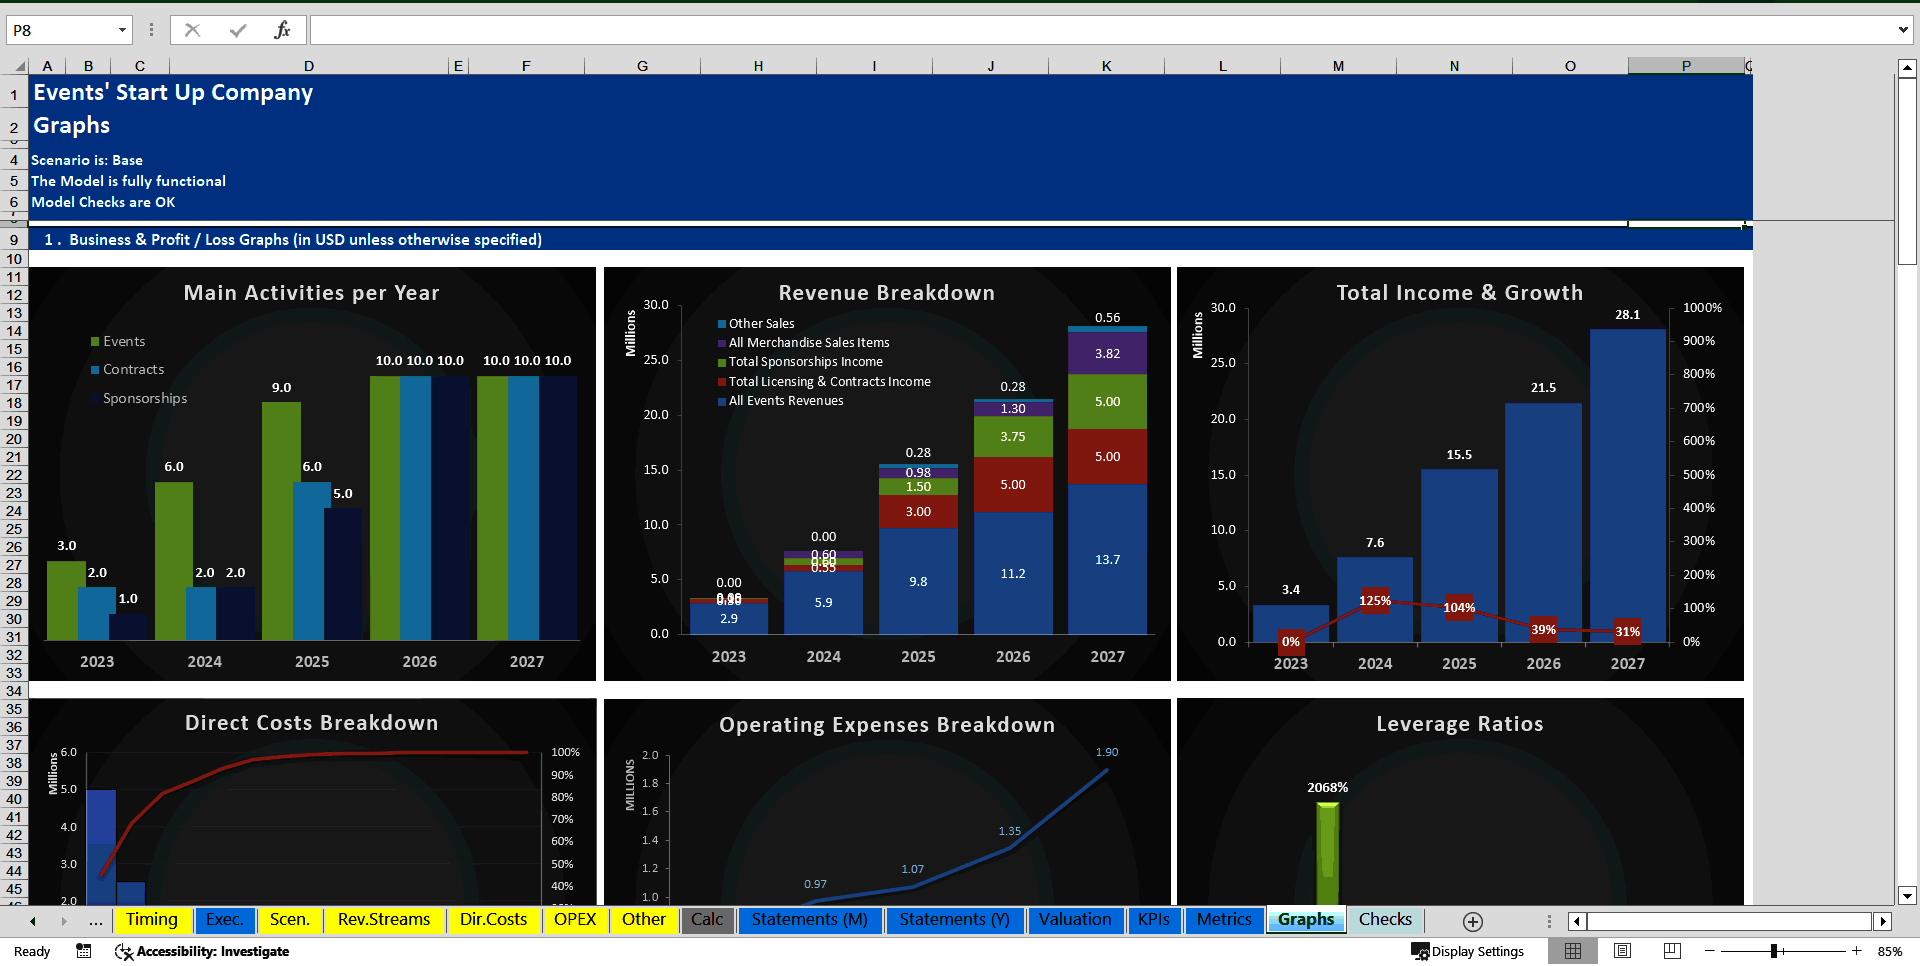Click the 85% zoom level button

click(x=1890, y=952)
